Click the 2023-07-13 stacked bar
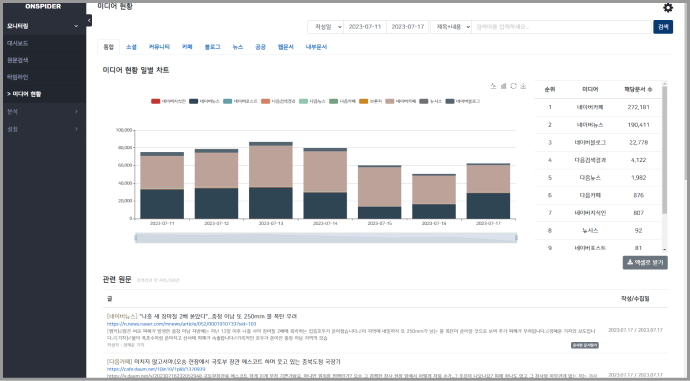Screen dimensions: 690x381 [271, 180]
